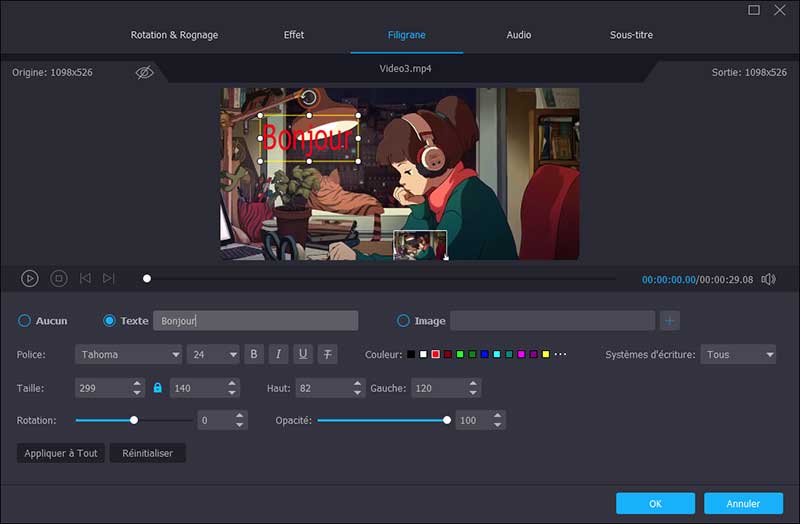
Task: Select the Image radio option
Action: point(403,320)
